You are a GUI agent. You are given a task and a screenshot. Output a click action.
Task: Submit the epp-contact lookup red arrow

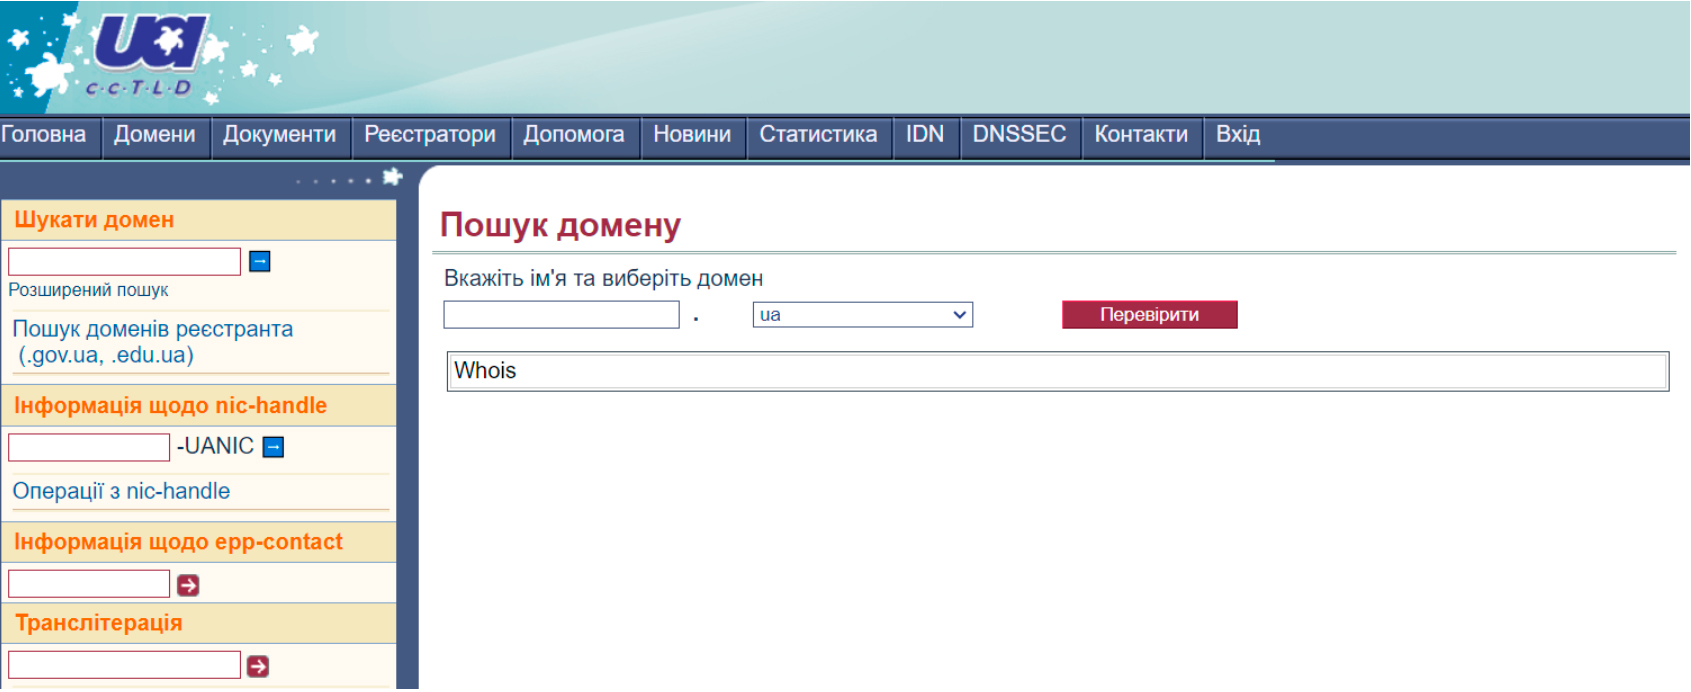tap(188, 585)
